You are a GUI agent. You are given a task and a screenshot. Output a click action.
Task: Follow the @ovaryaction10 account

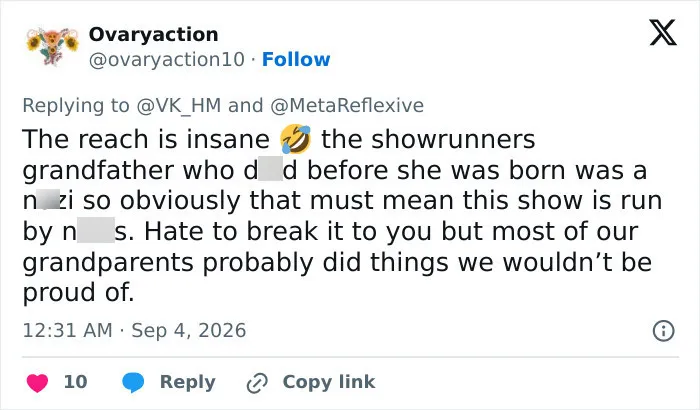click(296, 59)
